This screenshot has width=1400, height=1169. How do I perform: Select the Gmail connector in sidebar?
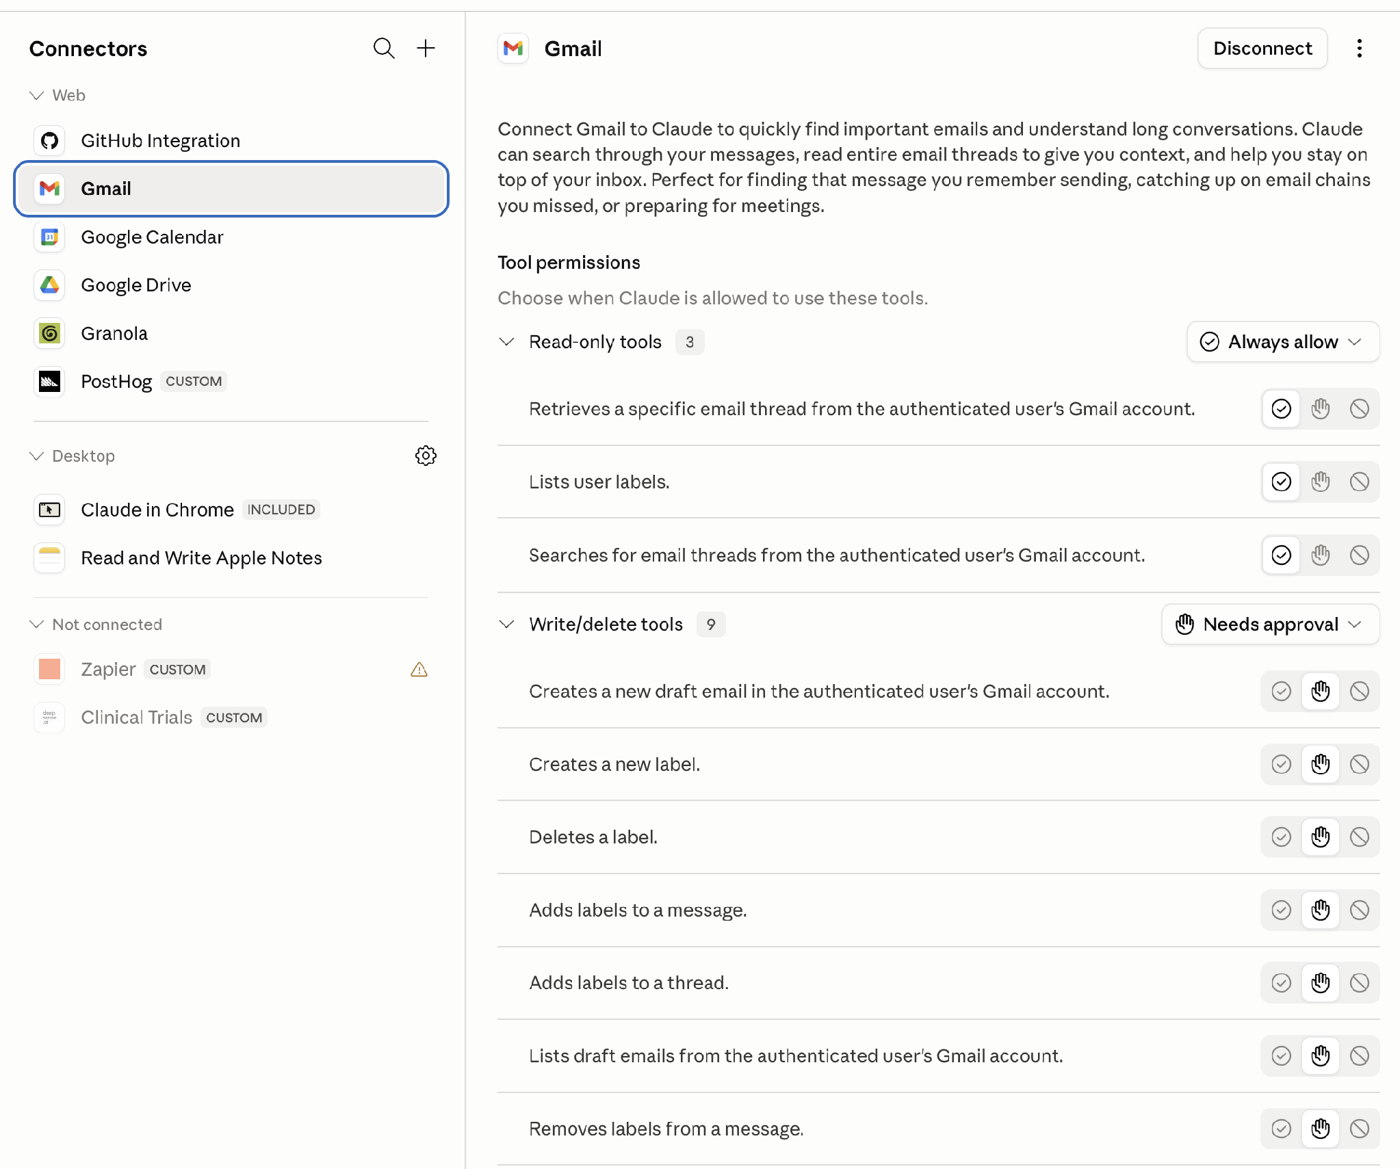[231, 189]
